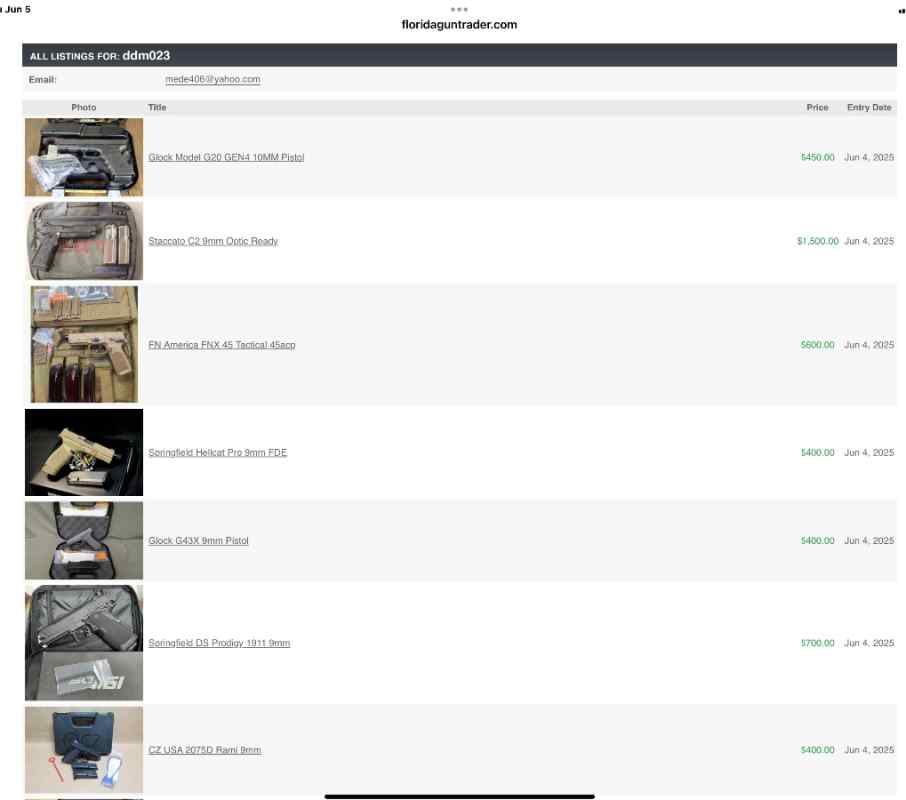Open the Springfield DS Prodigy 1911 9mm listing
The height and width of the screenshot is (800, 906).
[x=219, y=643]
